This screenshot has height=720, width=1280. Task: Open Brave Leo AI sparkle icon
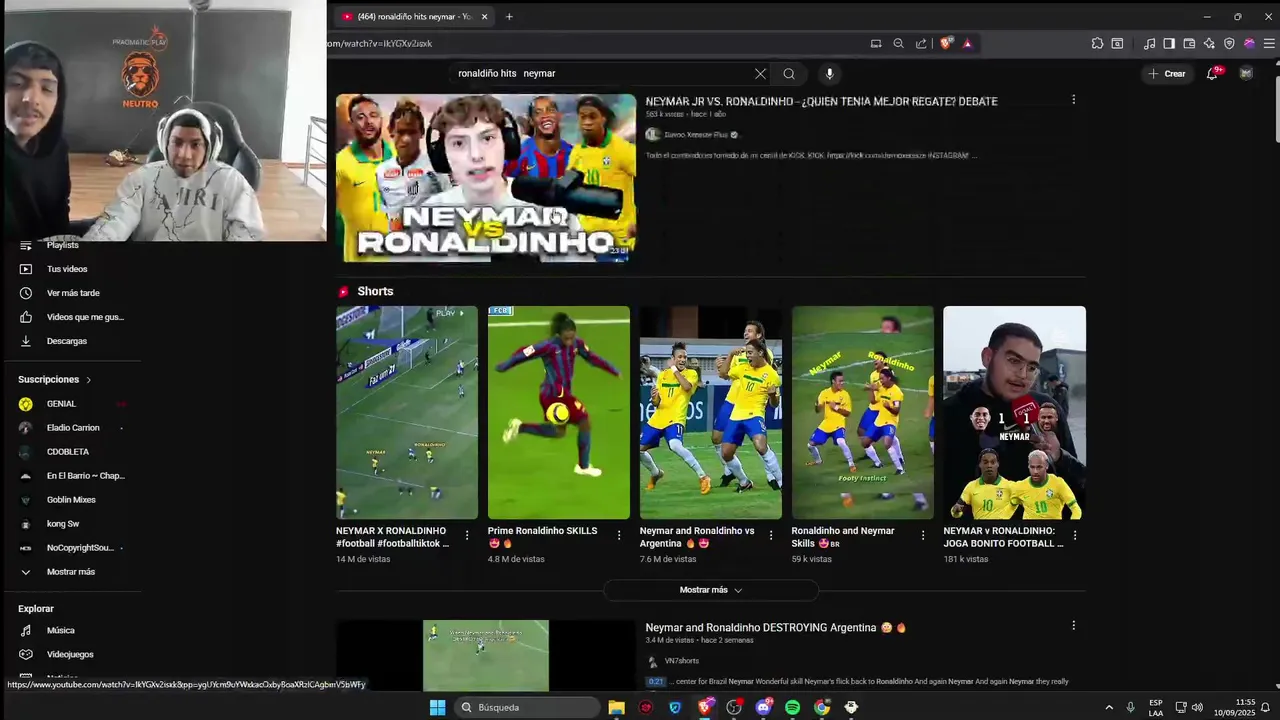coord(1209,43)
